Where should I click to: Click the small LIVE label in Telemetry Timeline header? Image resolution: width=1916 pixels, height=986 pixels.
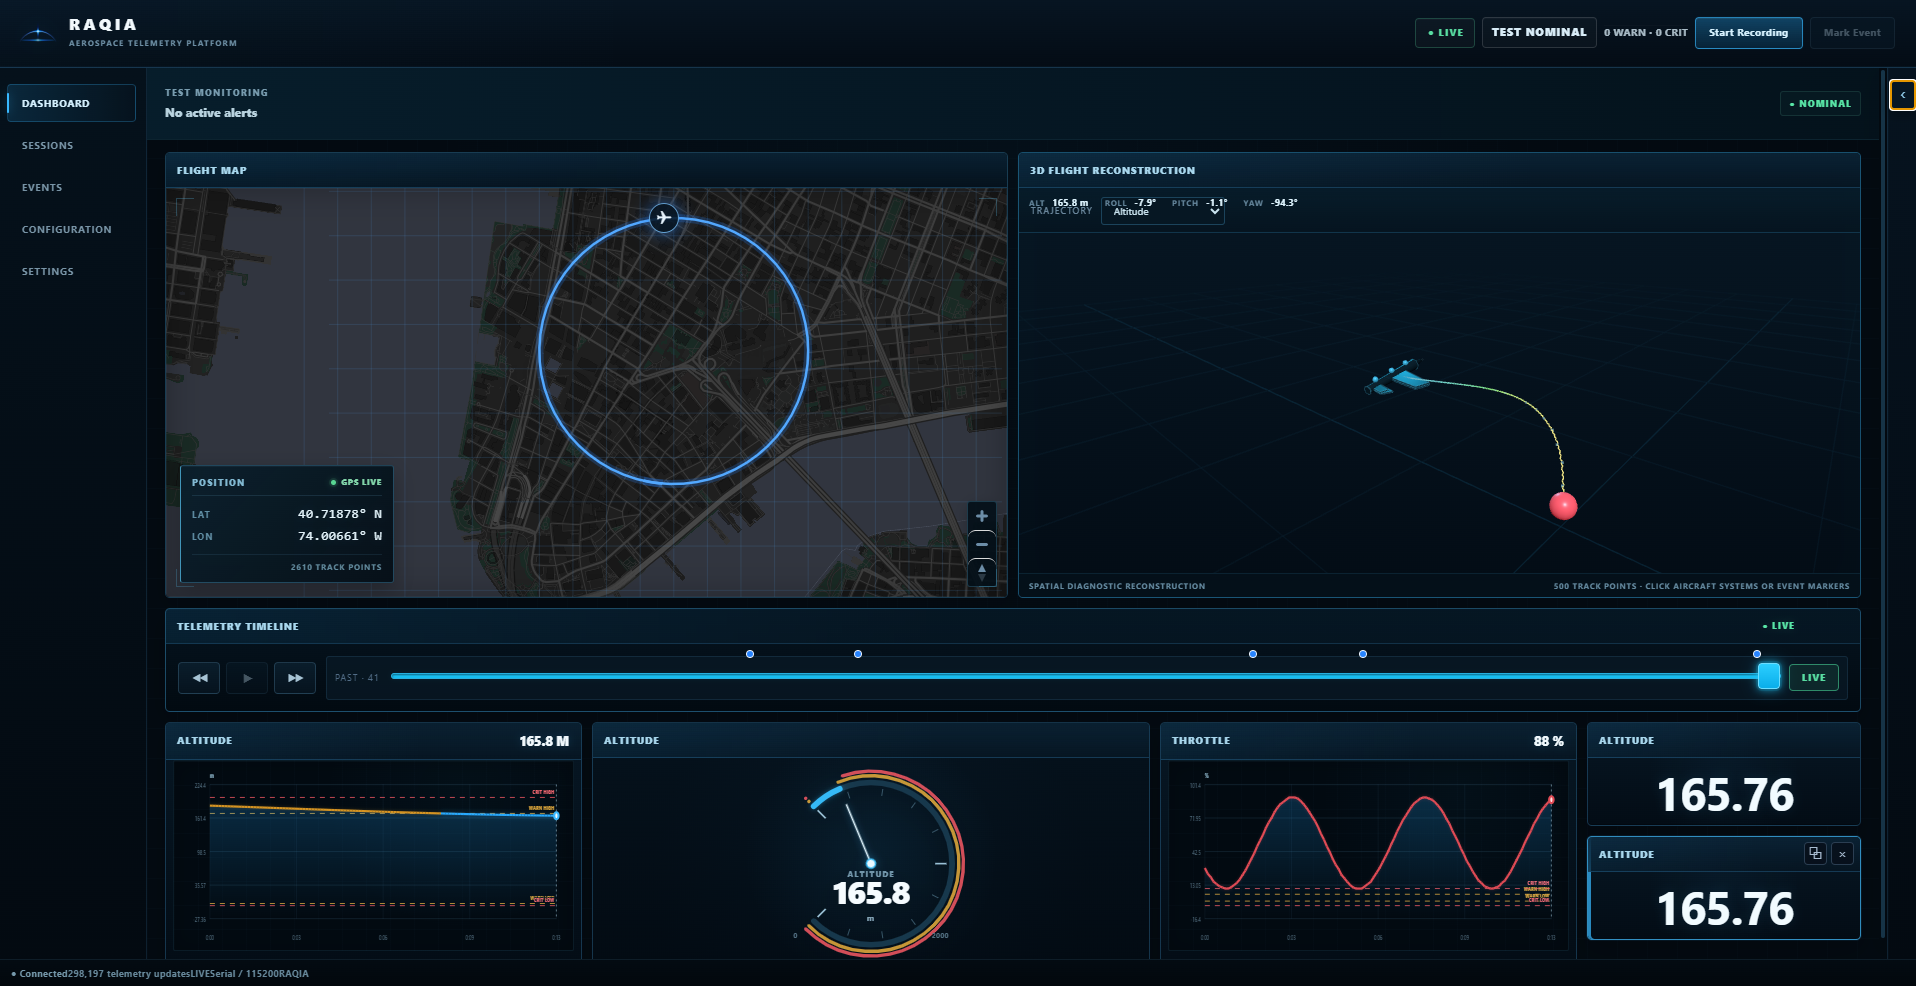(1778, 626)
